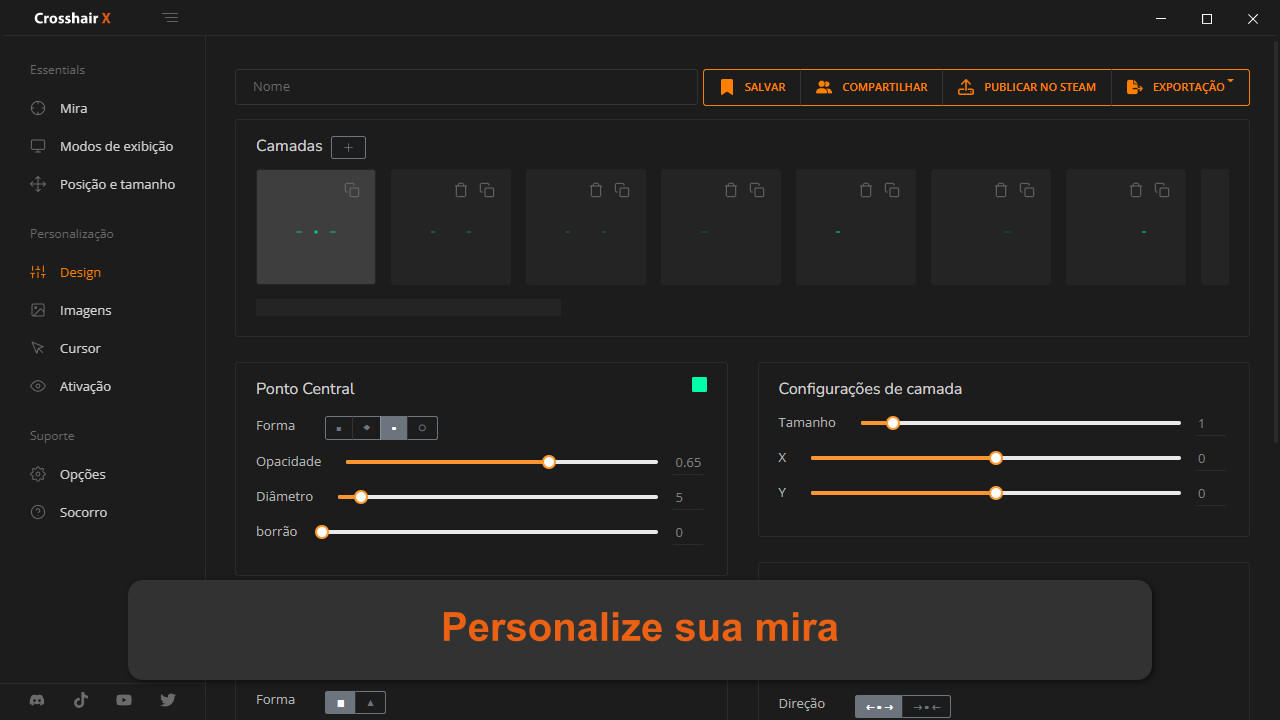
Task: Select the circle shape for Ponto Central
Action: click(x=422, y=428)
